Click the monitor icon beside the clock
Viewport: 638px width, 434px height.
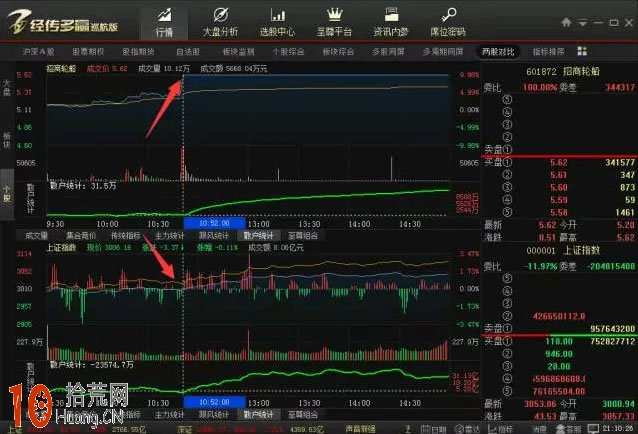pos(593,428)
